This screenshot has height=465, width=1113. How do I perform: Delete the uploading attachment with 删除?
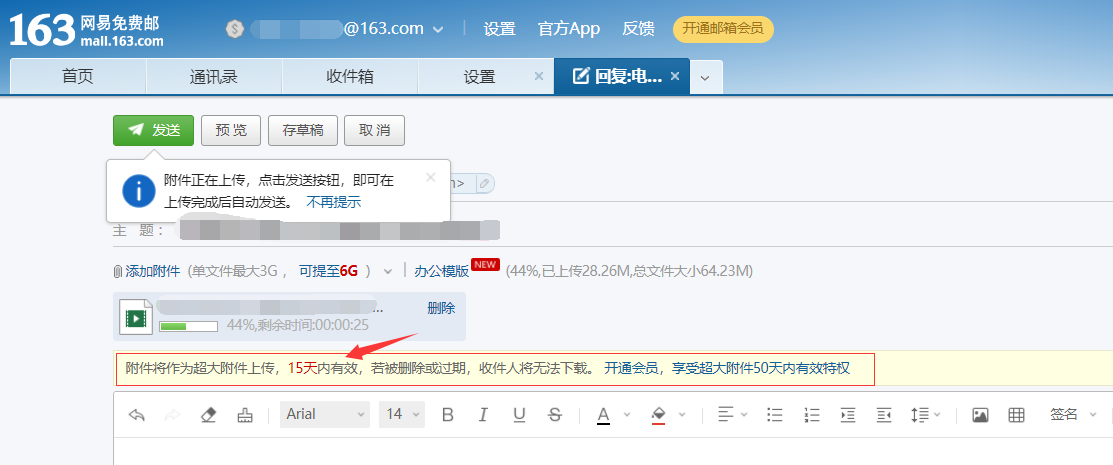(x=441, y=308)
